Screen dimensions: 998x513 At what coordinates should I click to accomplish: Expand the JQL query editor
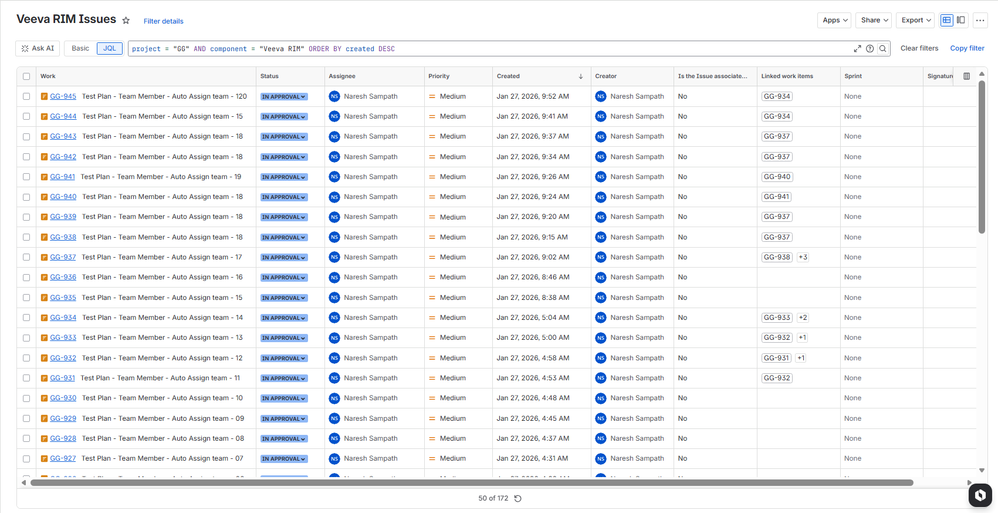(857, 48)
